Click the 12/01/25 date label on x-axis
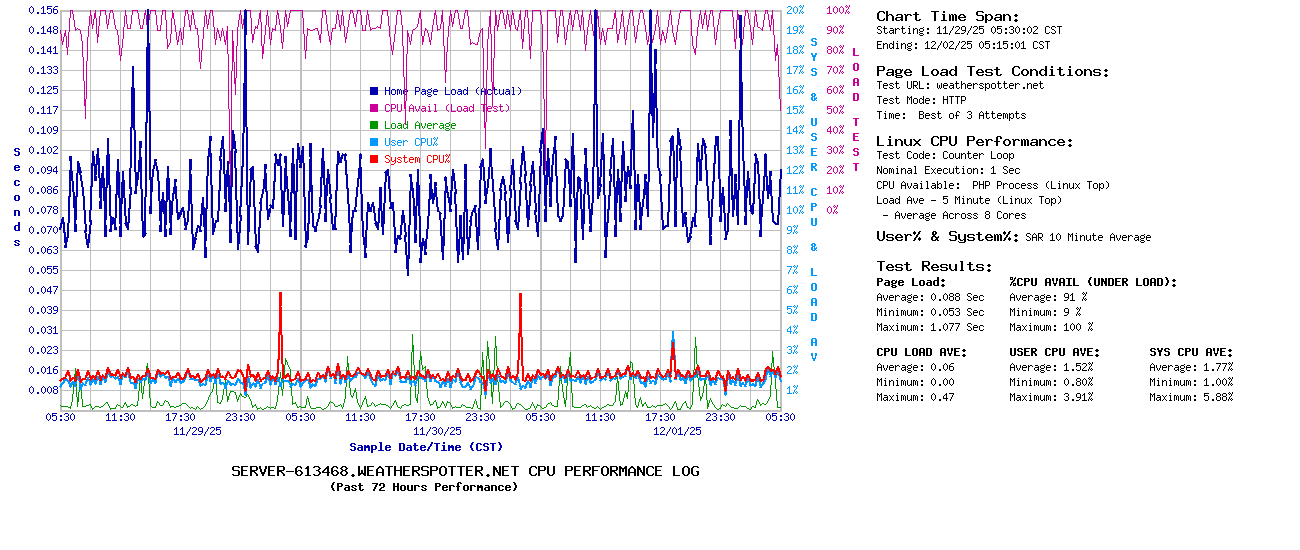Screen dimensions: 1300x550 (677, 431)
